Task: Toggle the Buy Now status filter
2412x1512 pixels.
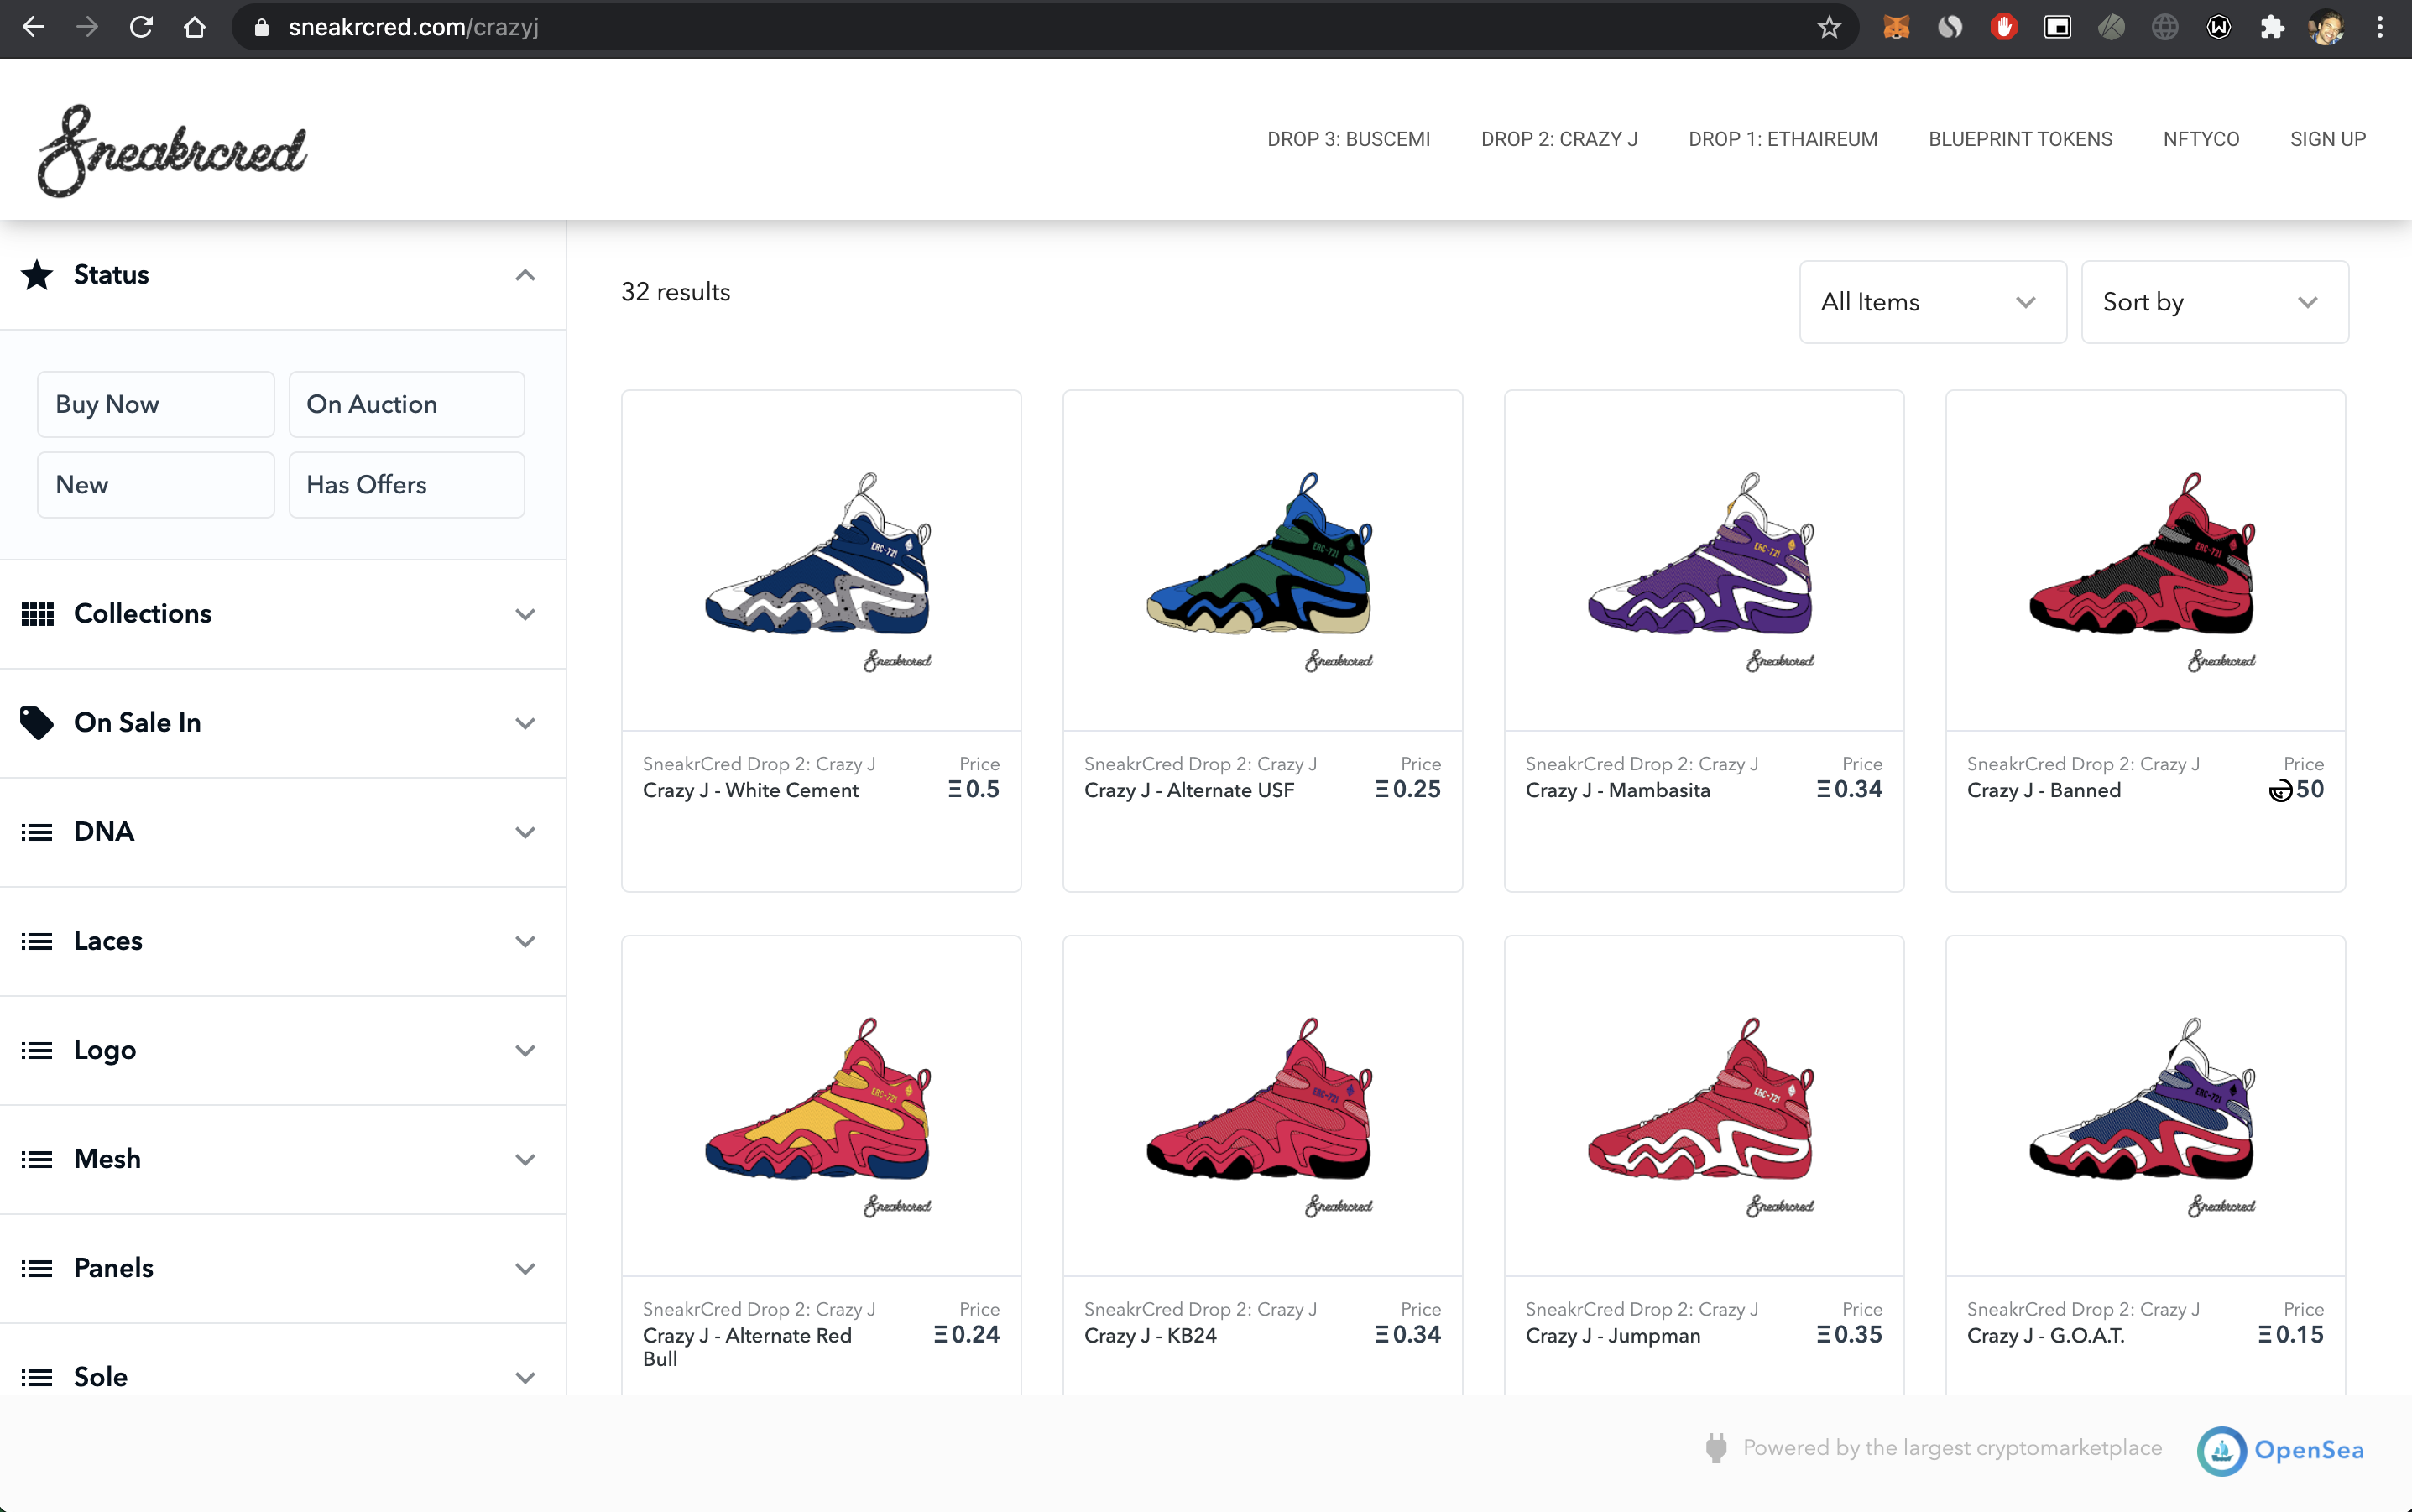Action: coord(155,404)
